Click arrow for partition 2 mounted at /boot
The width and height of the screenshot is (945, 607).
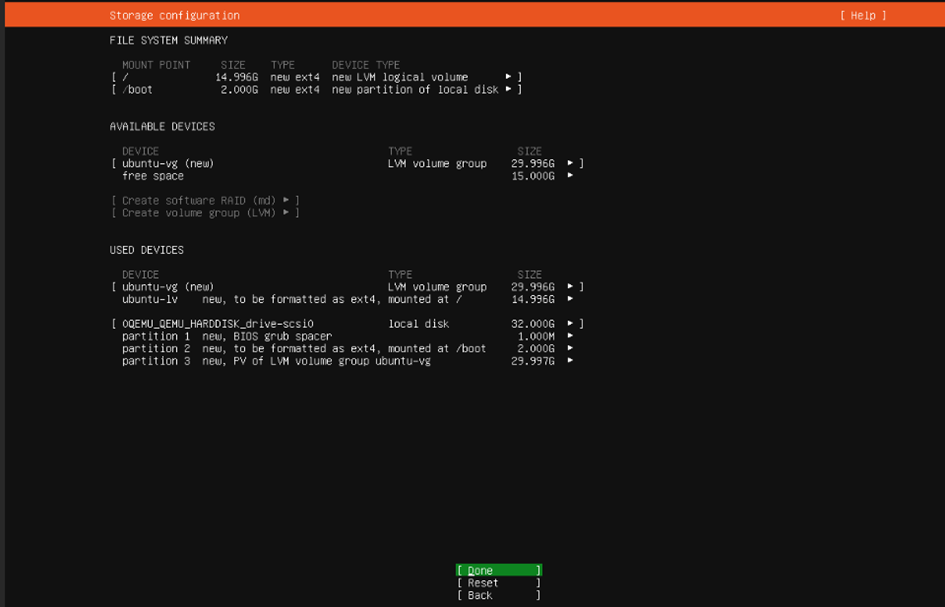570,348
